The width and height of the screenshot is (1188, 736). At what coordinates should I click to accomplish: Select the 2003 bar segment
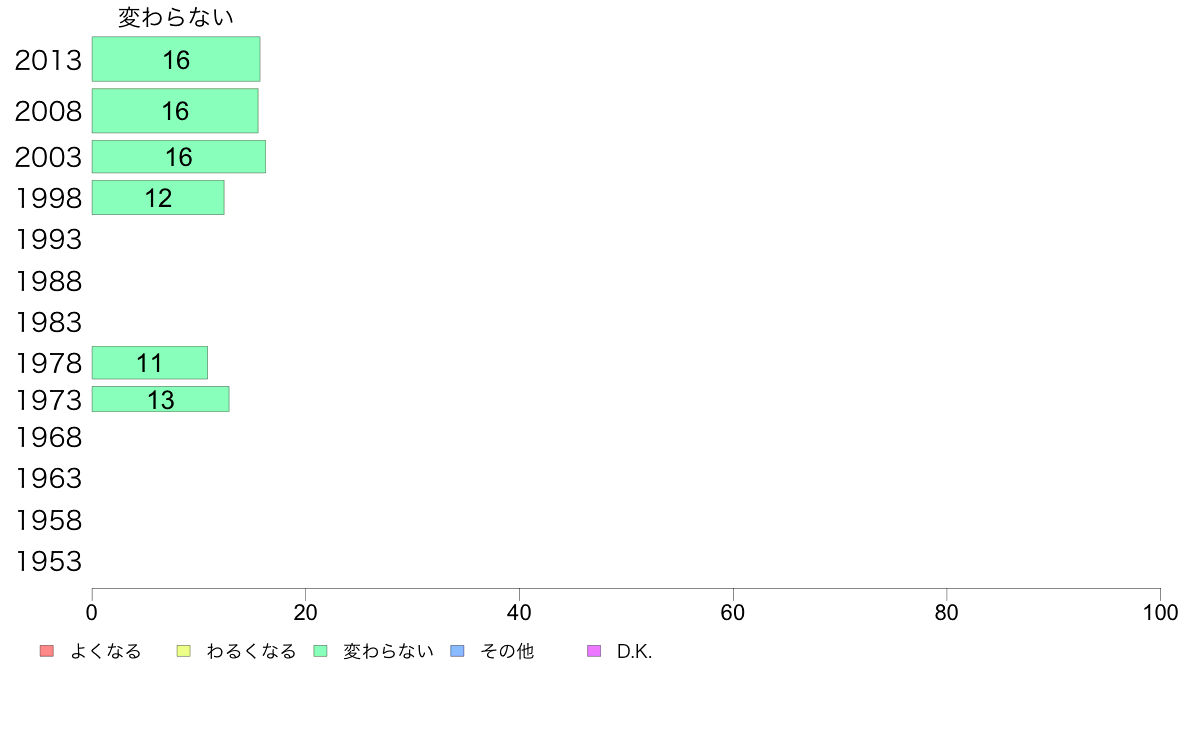(x=179, y=157)
